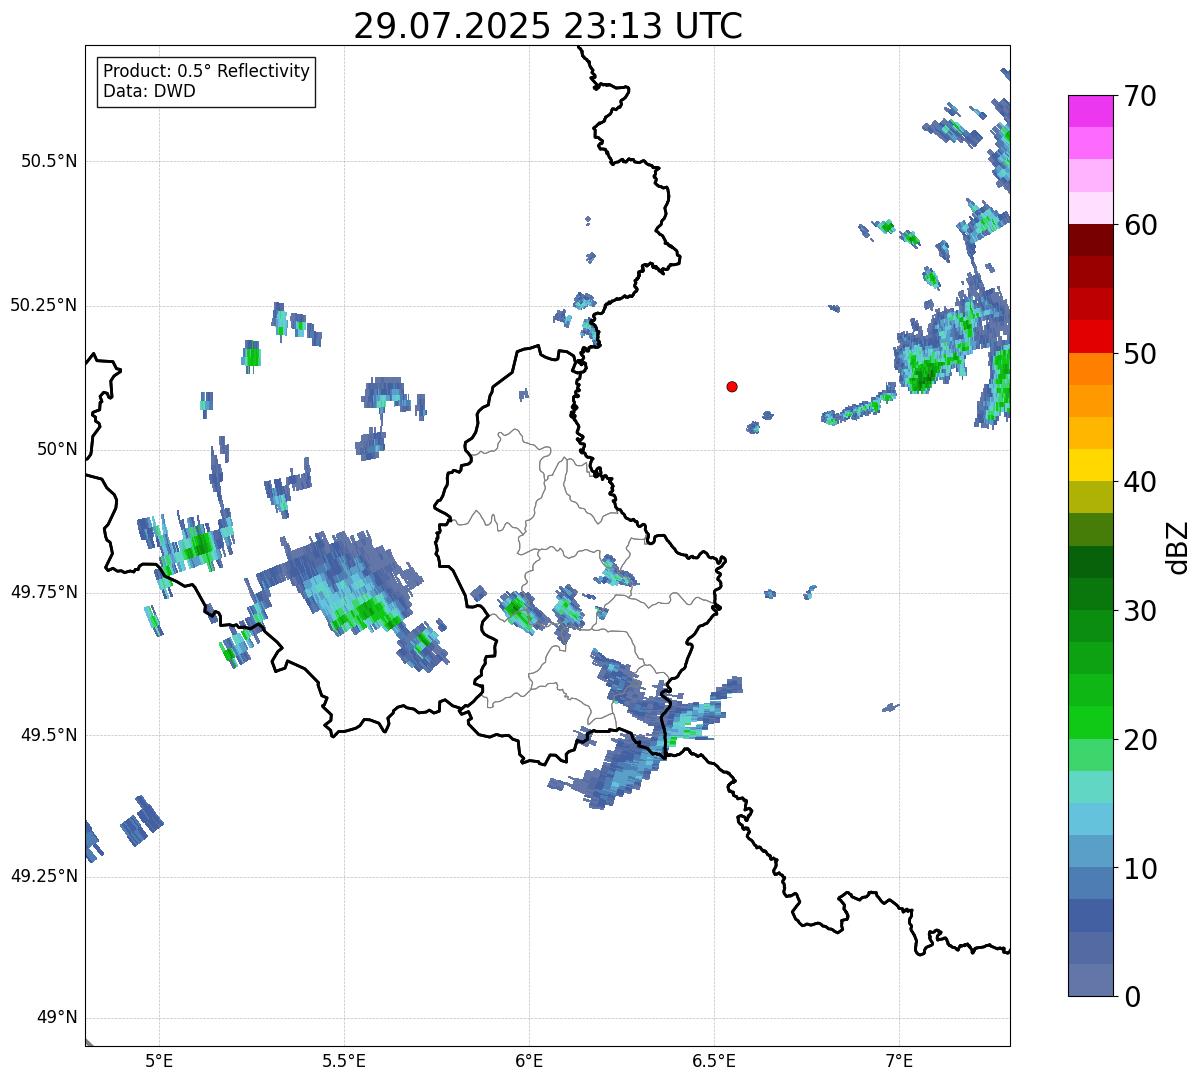The height and width of the screenshot is (1081, 1202).
Task: Click the 49.75°N latitude label
Action: click(44, 592)
